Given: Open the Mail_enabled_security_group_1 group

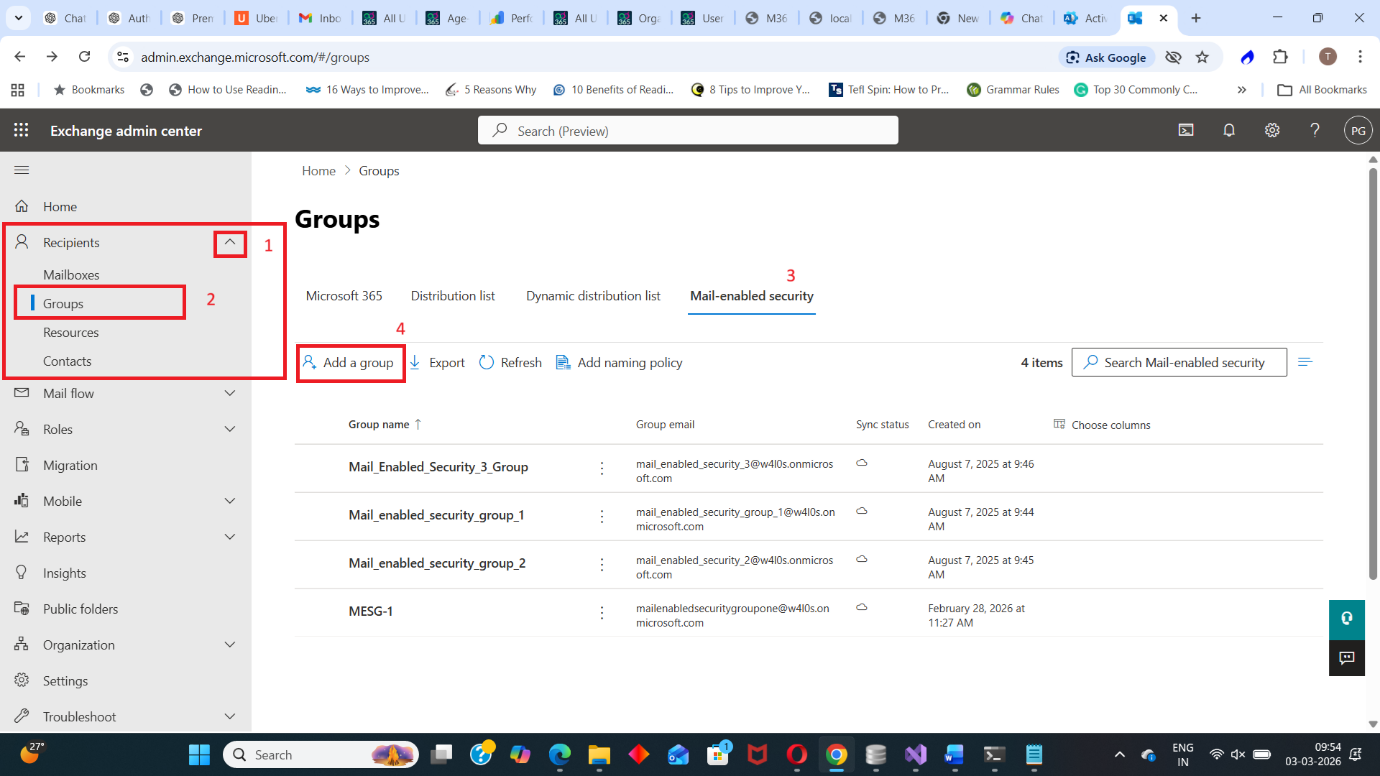Looking at the screenshot, I should 436,515.
